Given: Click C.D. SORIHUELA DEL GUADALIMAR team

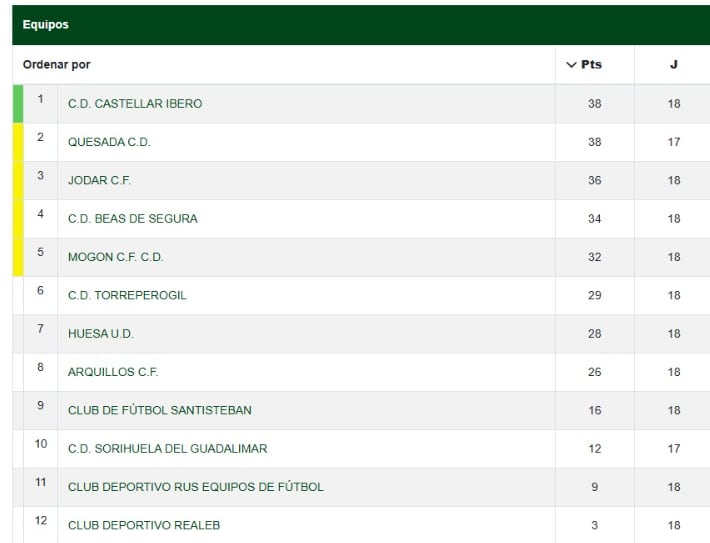Looking at the screenshot, I should point(167,449).
